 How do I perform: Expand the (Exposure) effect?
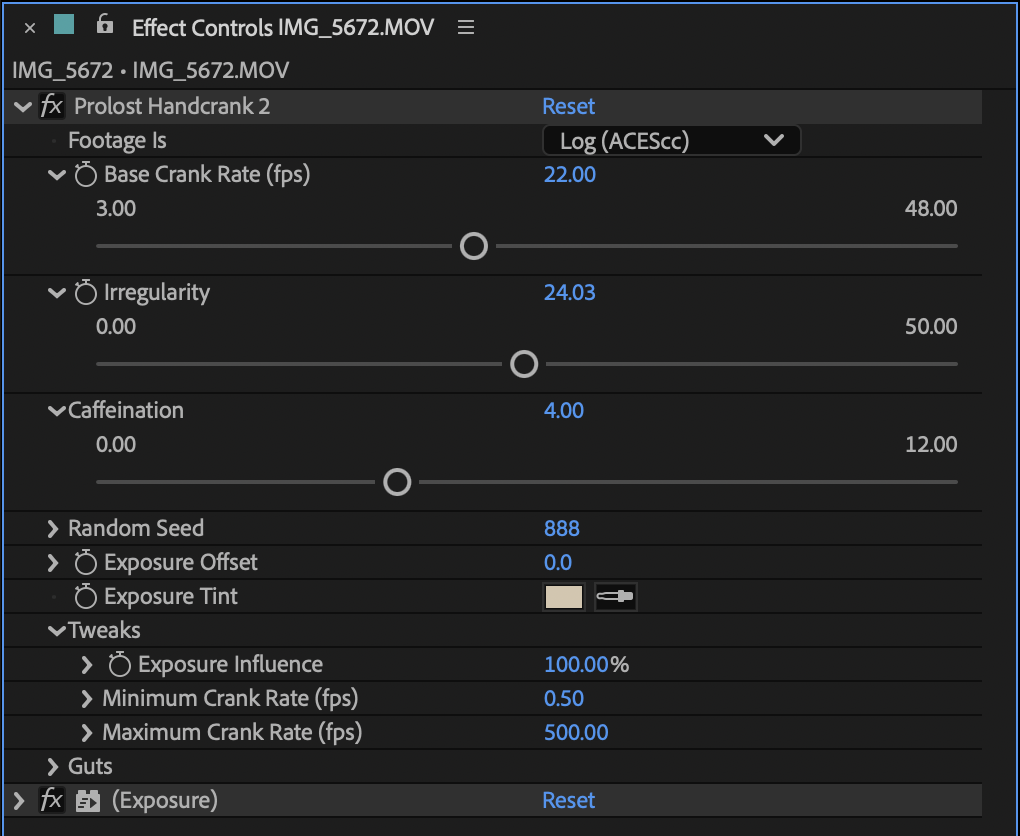click(x=20, y=801)
